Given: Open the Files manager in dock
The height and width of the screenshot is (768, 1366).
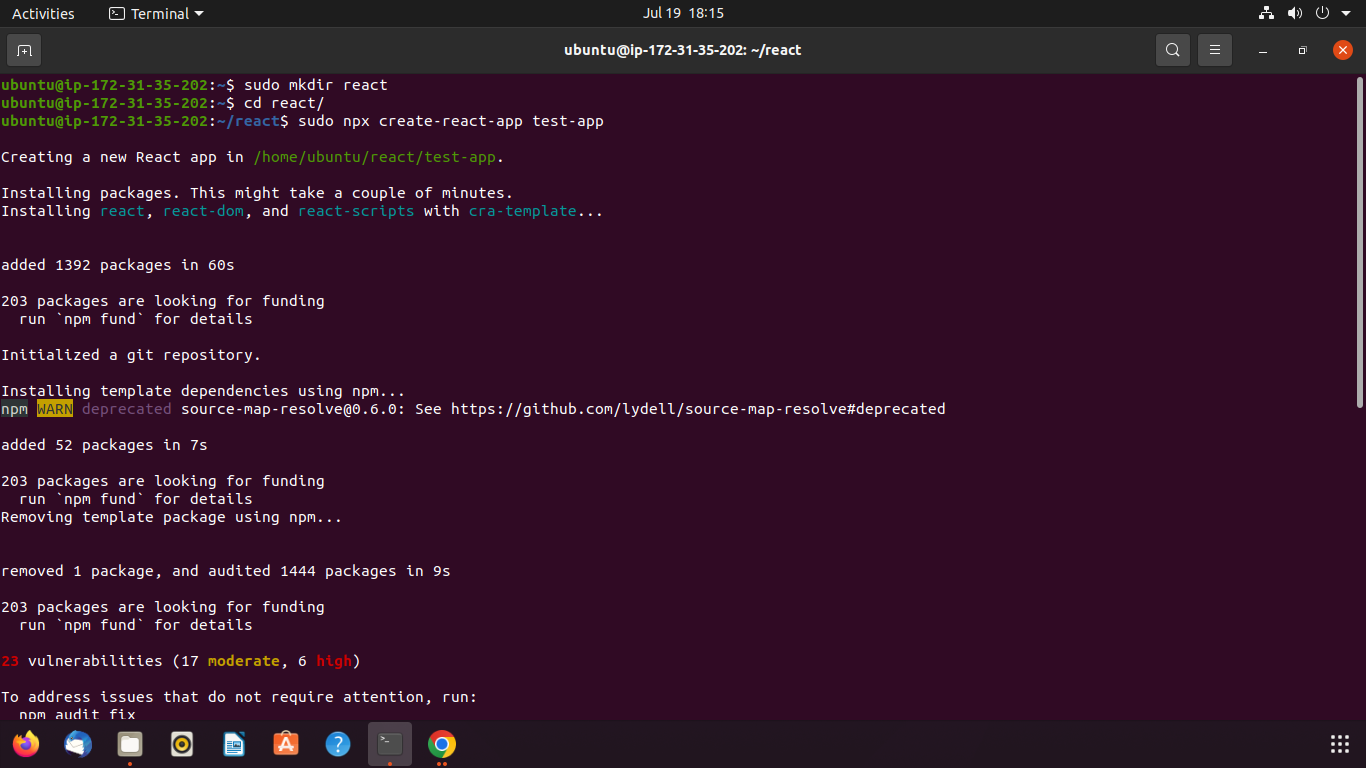Looking at the screenshot, I should tap(130, 744).
